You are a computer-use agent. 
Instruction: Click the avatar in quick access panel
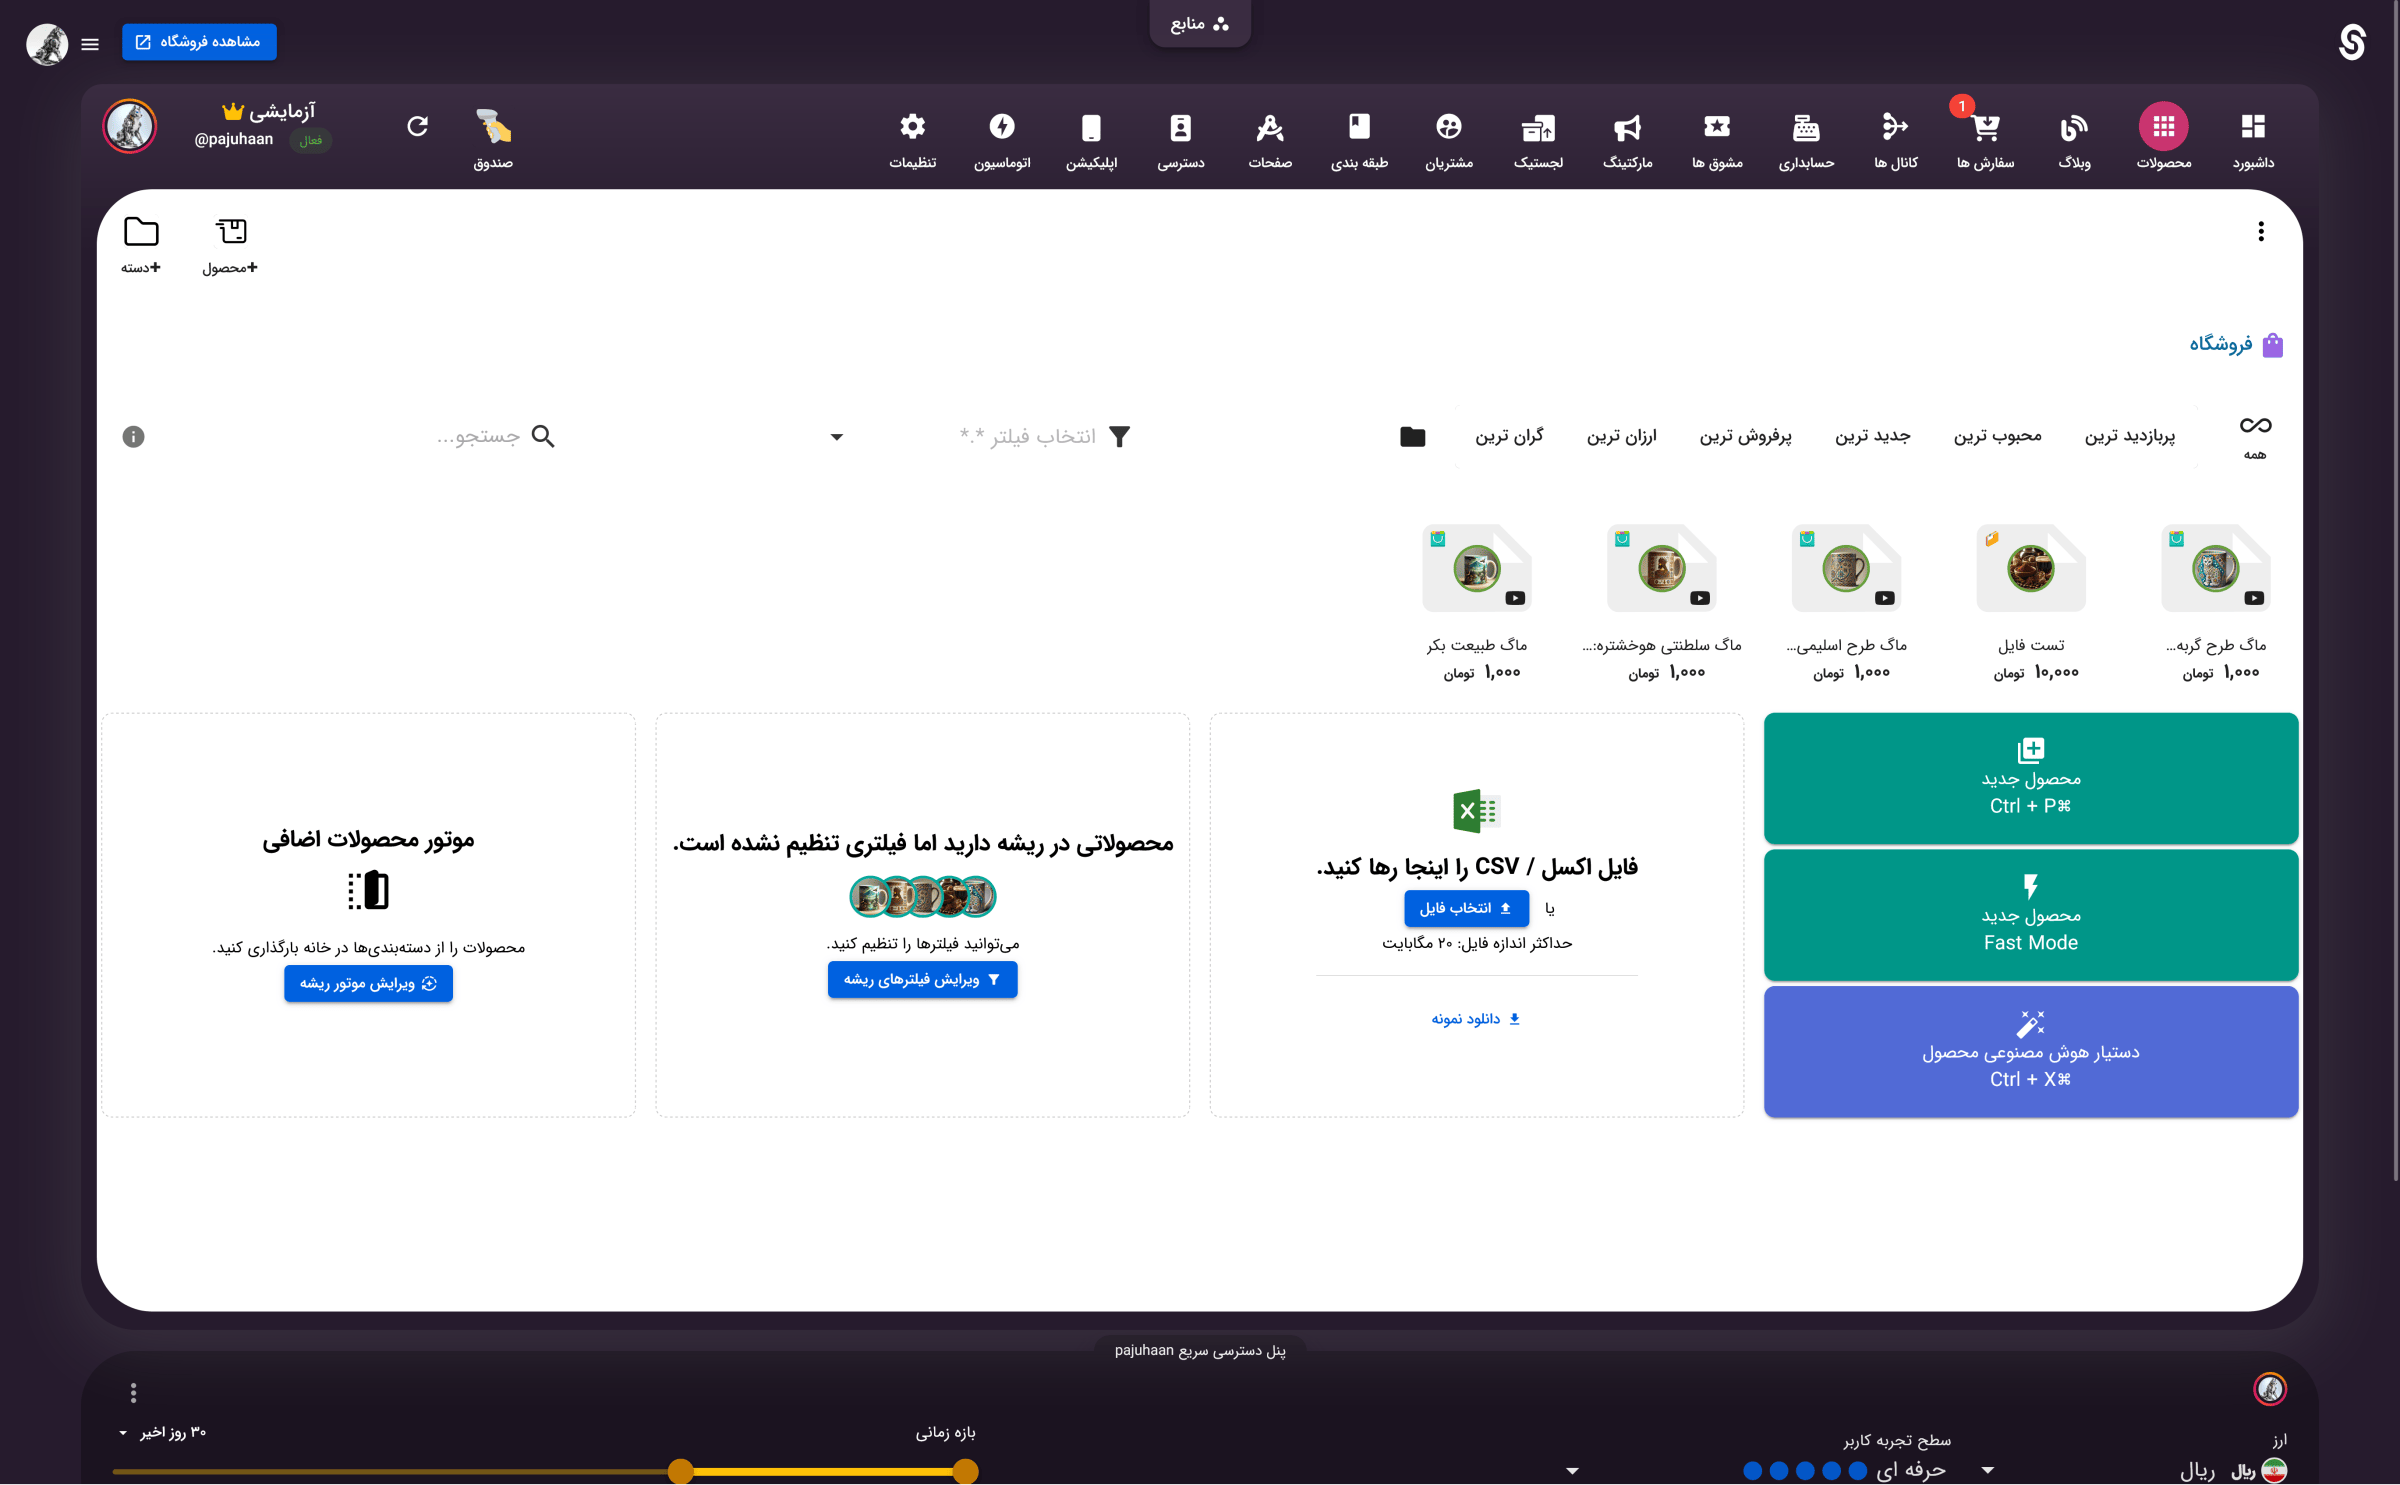pyautogui.click(x=2270, y=1388)
